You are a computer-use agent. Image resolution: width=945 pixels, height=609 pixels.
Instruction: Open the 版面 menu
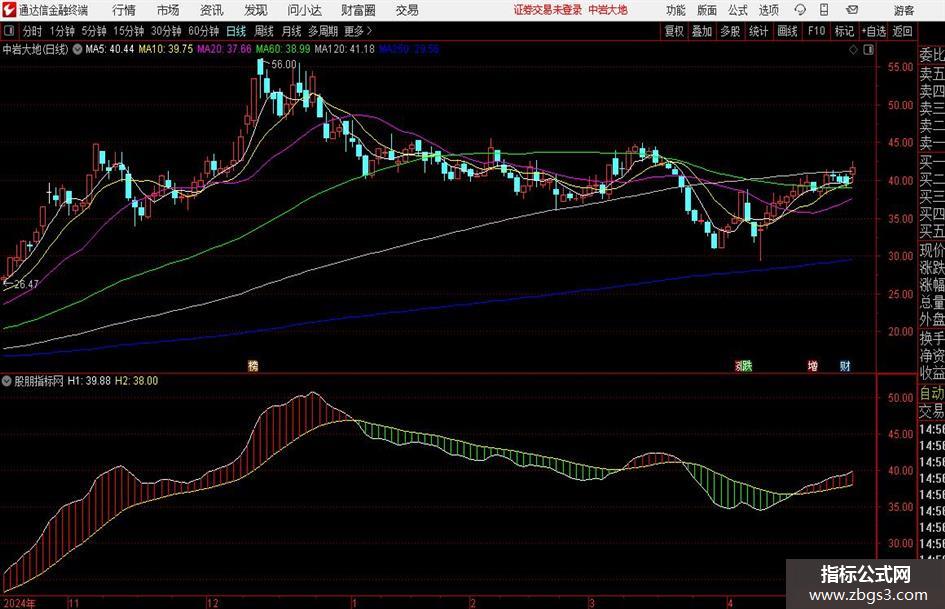(x=706, y=10)
